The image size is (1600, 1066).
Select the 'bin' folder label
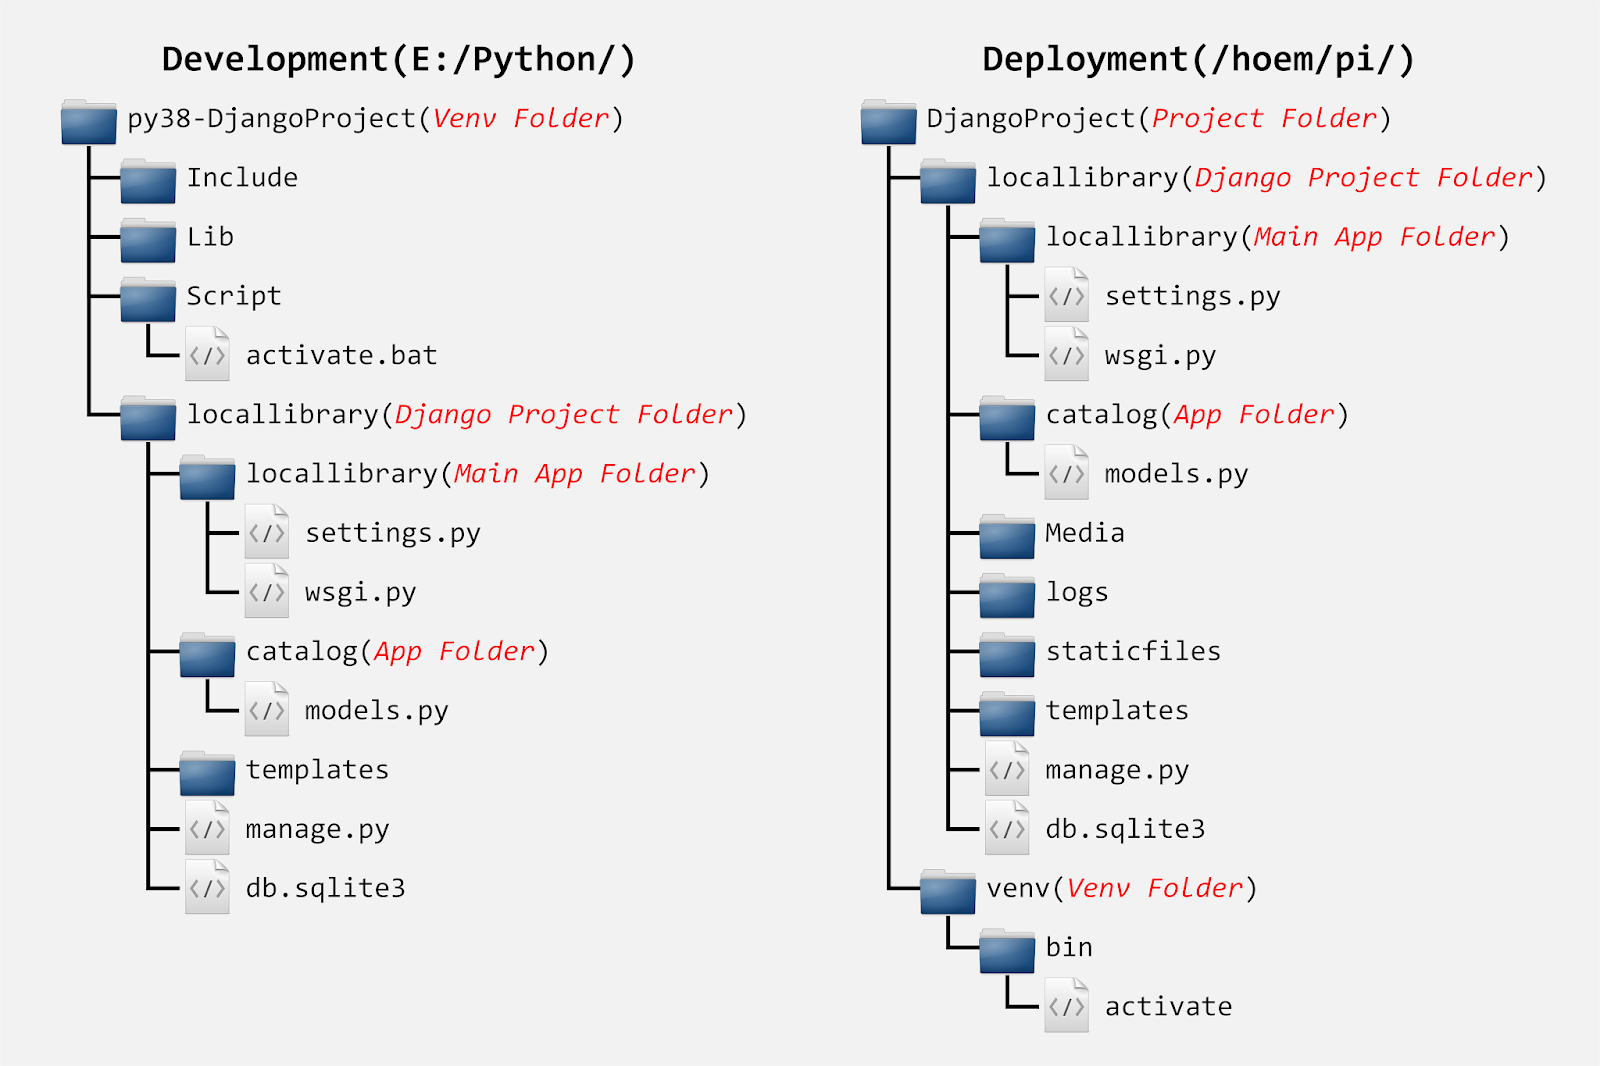pyautogui.click(x=1069, y=947)
